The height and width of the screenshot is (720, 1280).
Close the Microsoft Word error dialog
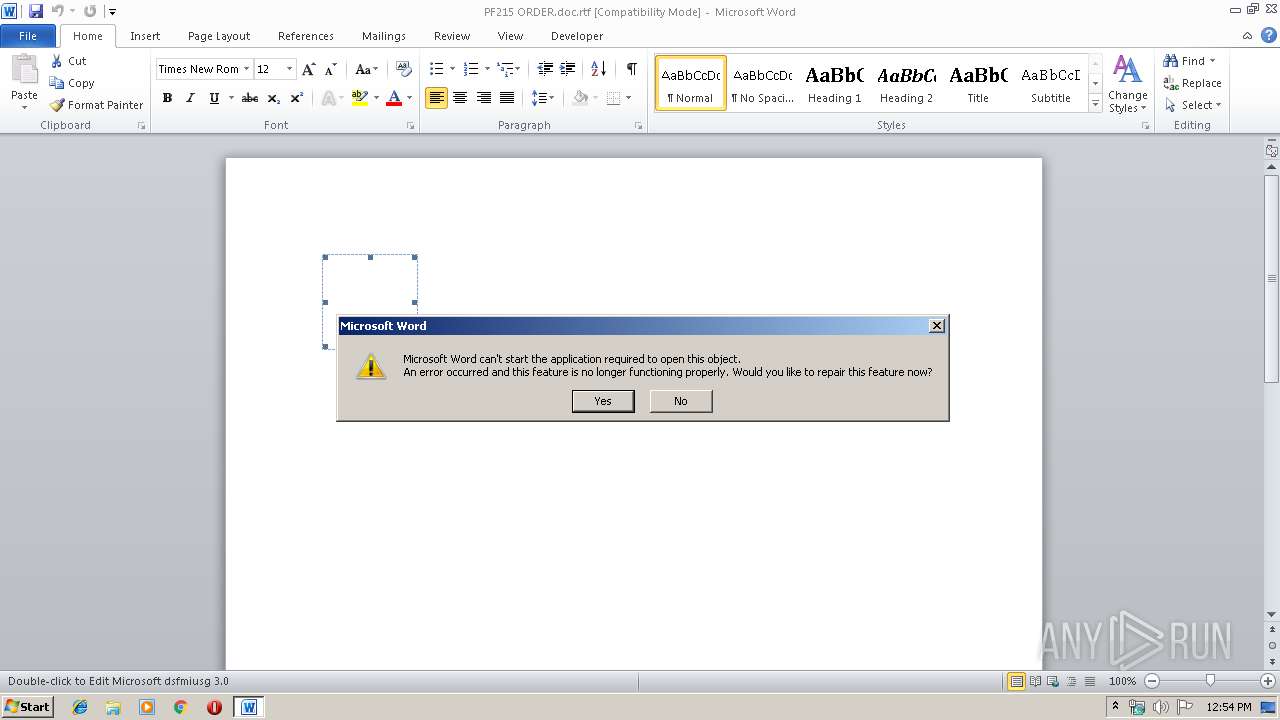[x=937, y=326]
